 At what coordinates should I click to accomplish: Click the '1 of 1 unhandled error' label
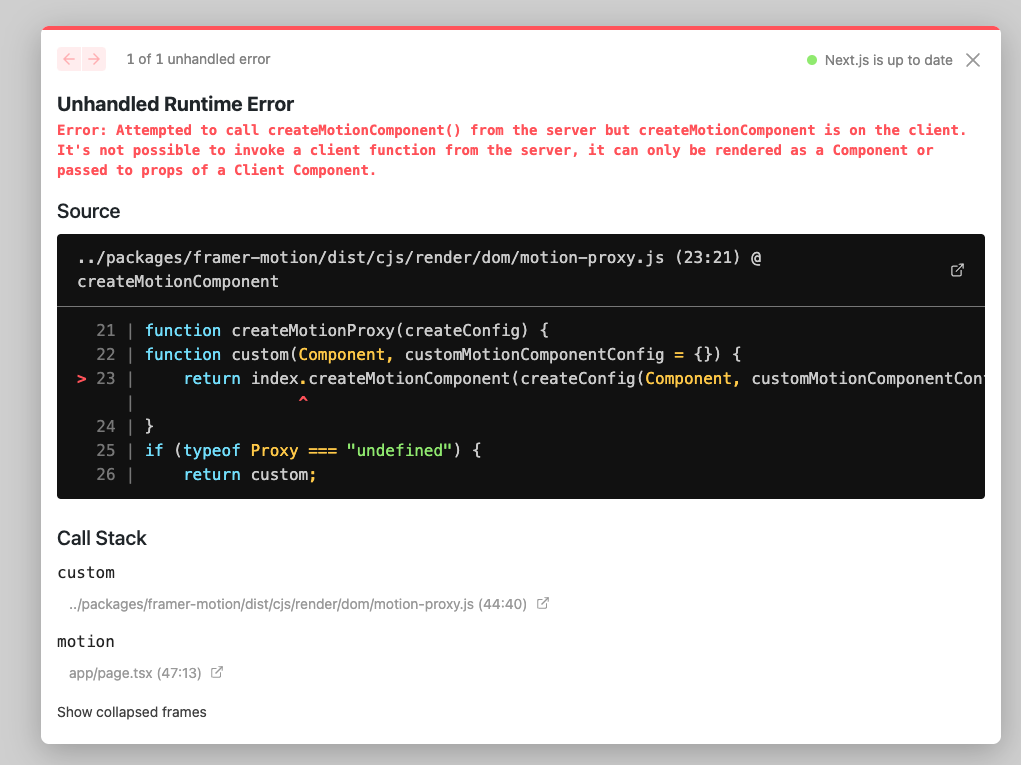198,59
